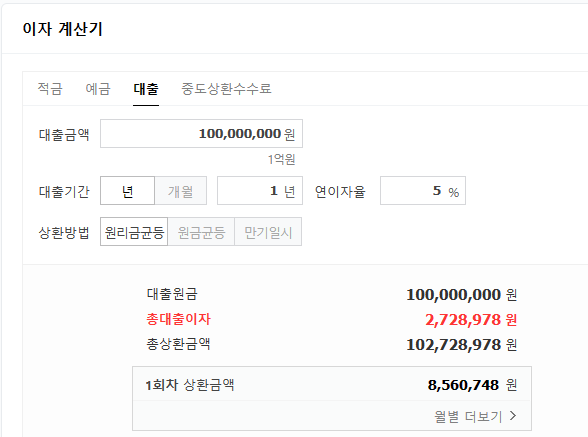Select the 대출 tab
588x437 pixels.
(x=146, y=89)
